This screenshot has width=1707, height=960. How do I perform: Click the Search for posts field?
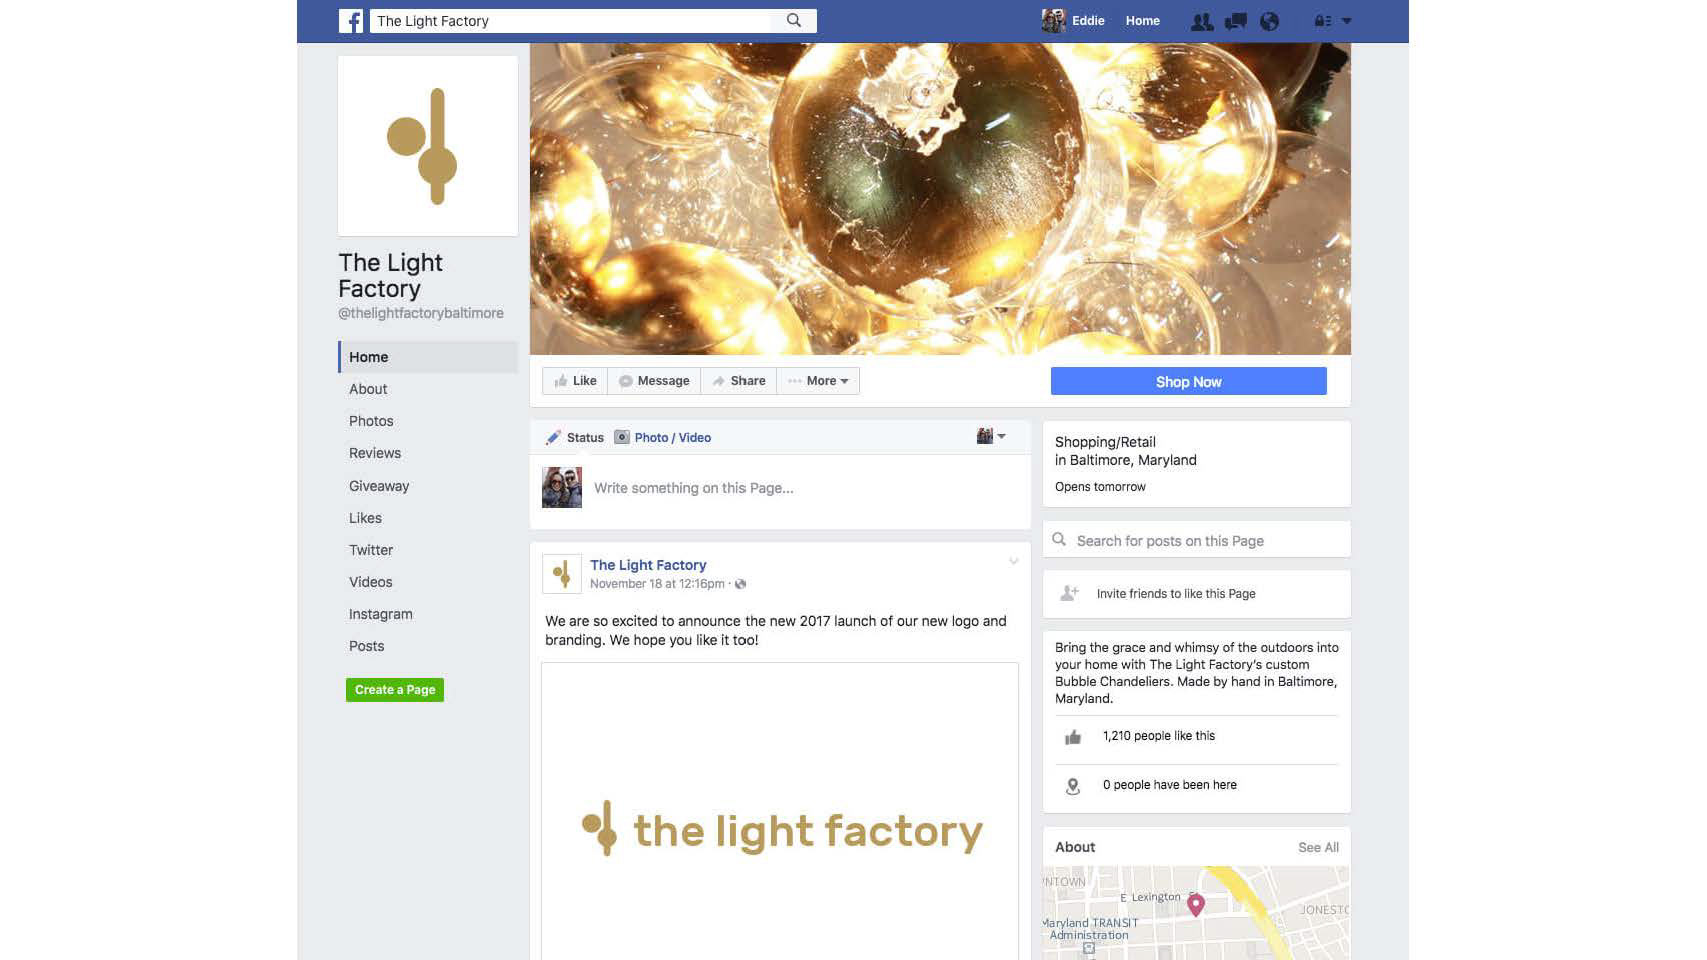pyautogui.click(x=1196, y=540)
